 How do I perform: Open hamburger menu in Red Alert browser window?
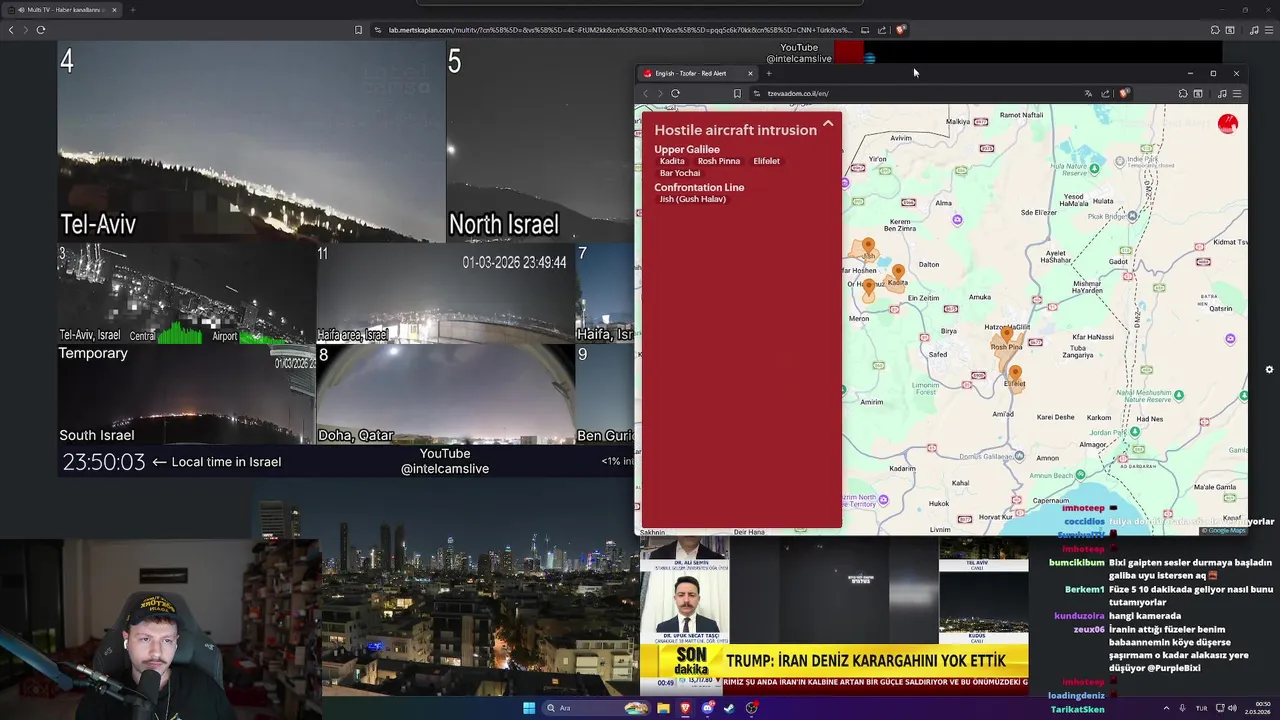[1237, 93]
